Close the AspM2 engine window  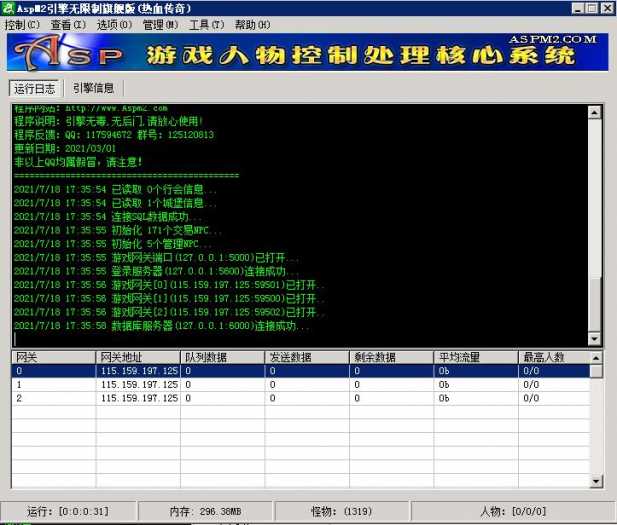[x=606, y=8]
